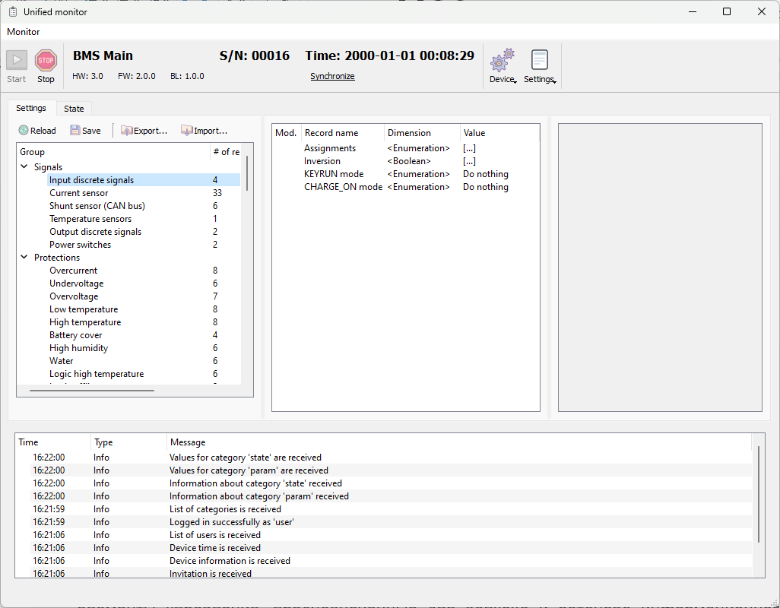The image size is (780, 608).
Task: Click the log Message column header
Action: [x=459, y=442]
